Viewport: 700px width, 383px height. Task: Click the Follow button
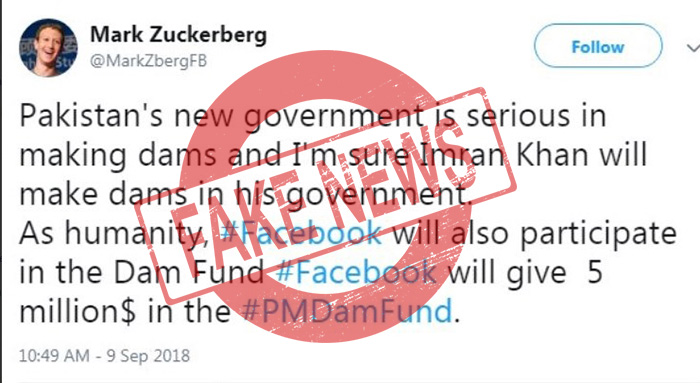[x=598, y=46]
